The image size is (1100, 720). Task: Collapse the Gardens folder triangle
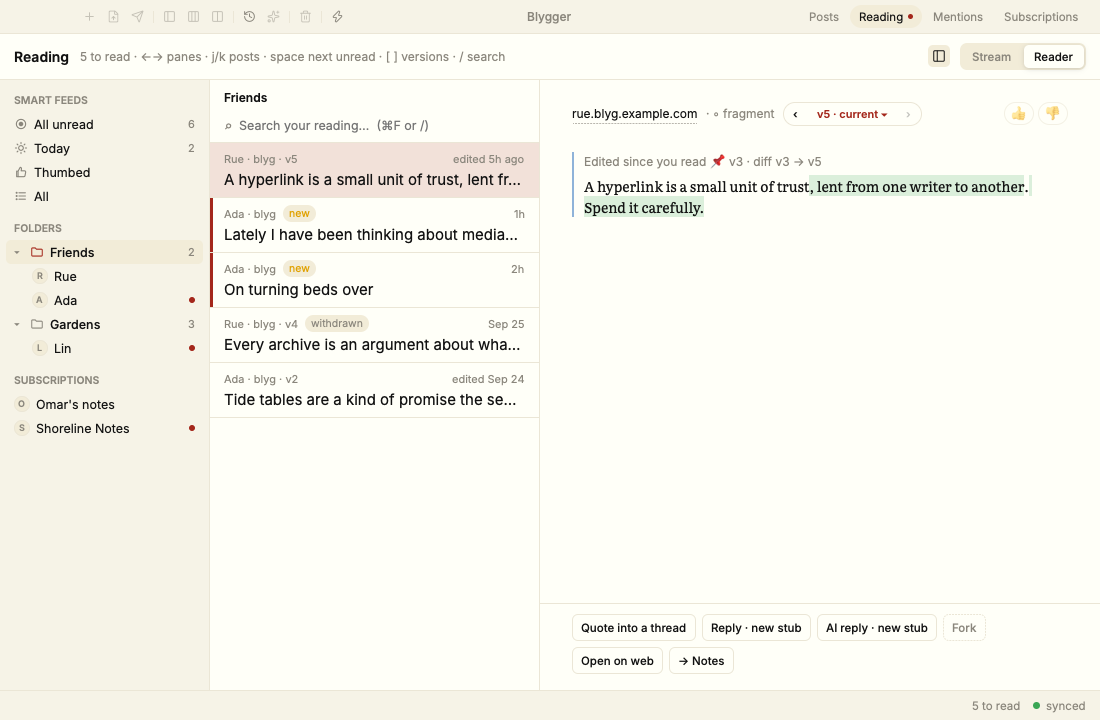click(17, 325)
